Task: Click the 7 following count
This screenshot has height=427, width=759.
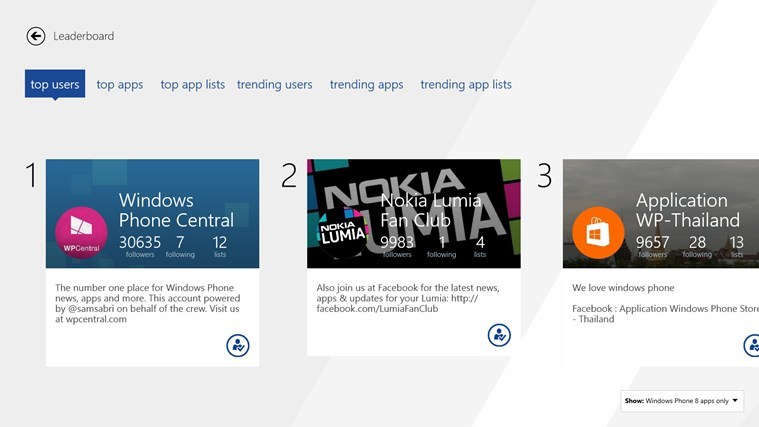Action: [x=180, y=246]
